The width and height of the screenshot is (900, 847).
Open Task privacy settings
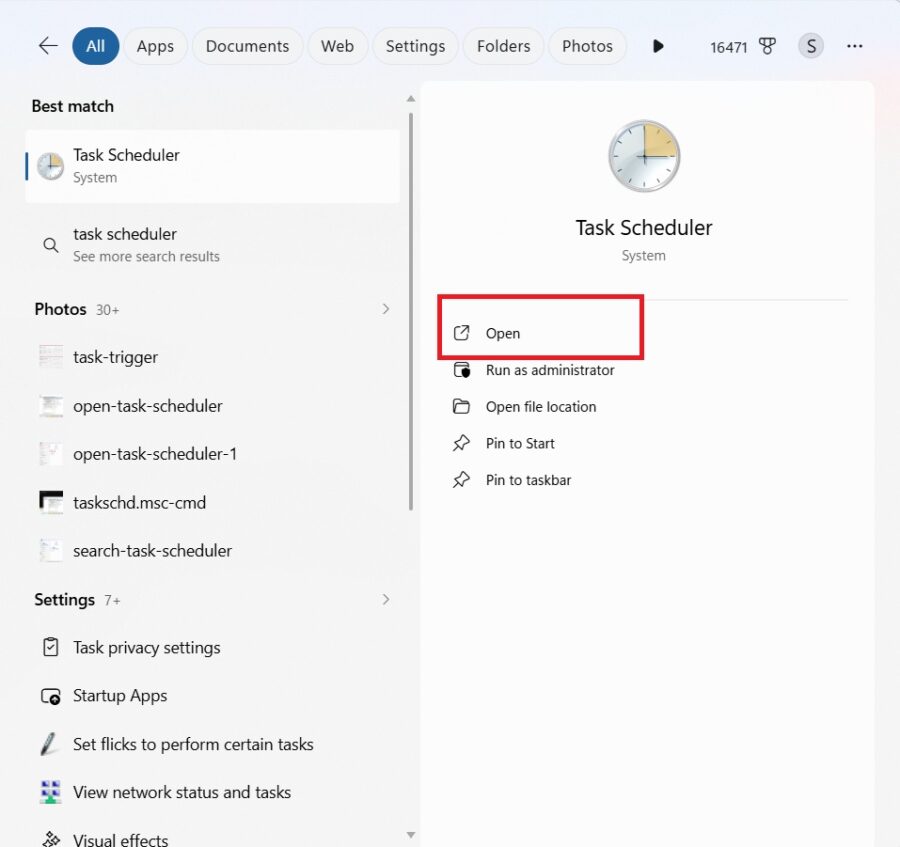click(212, 647)
